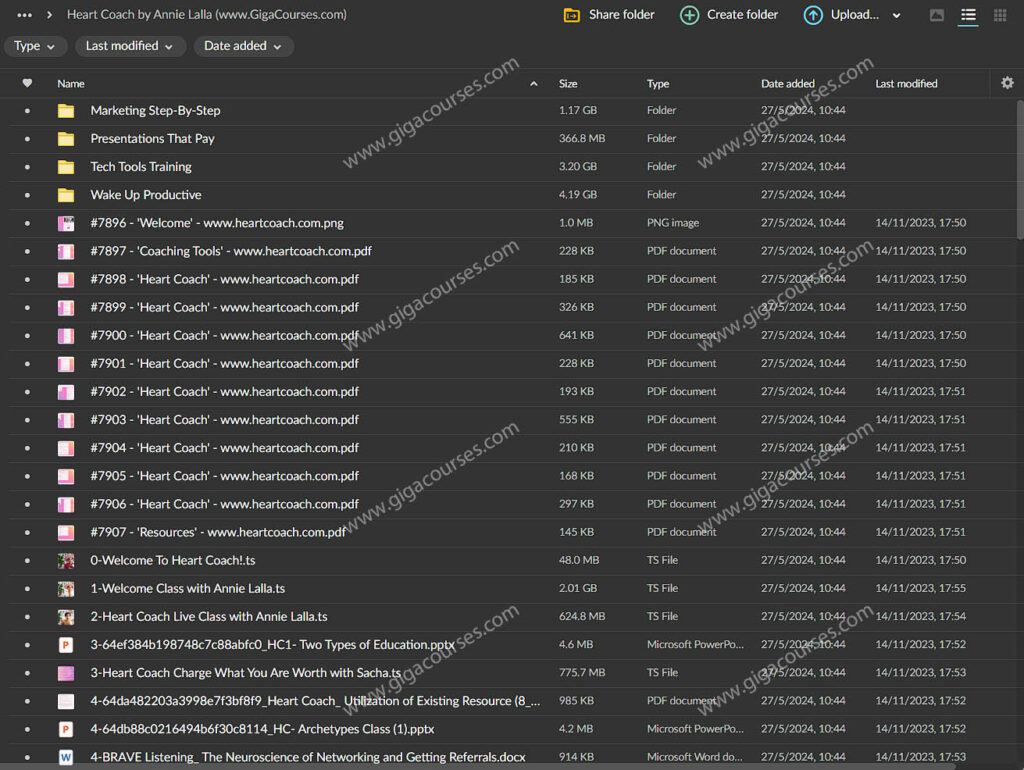Click the Marketing Step-By-Step folder icon

(66, 111)
